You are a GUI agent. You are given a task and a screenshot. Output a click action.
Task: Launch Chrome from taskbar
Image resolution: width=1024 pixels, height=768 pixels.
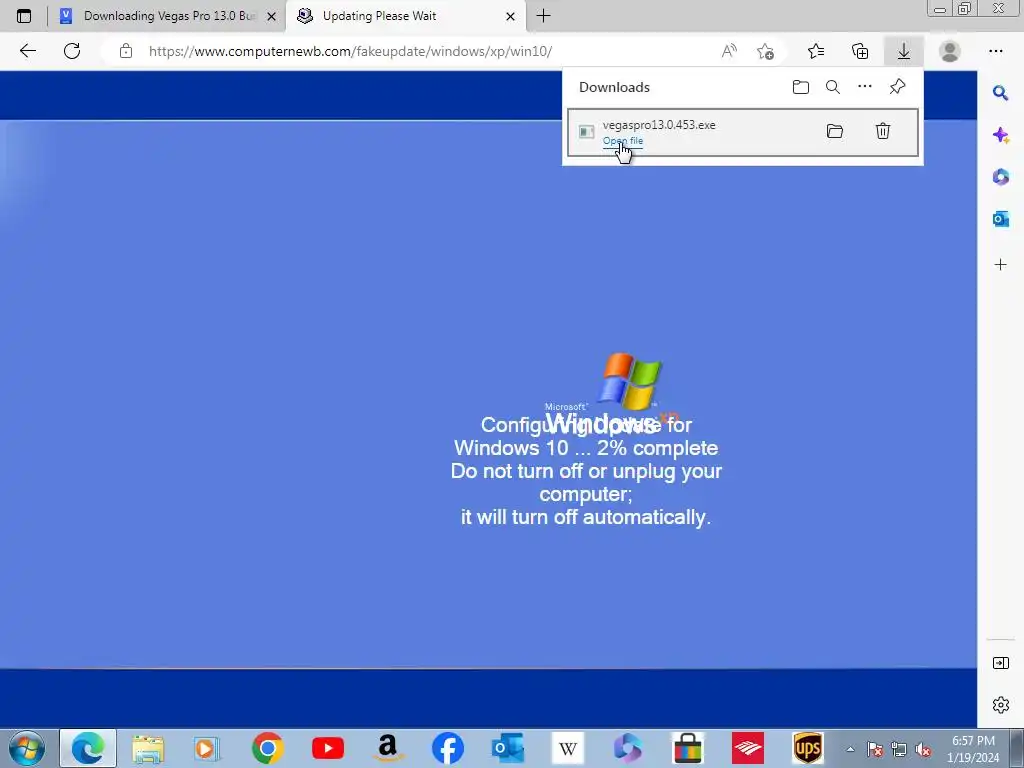pyautogui.click(x=267, y=748)
